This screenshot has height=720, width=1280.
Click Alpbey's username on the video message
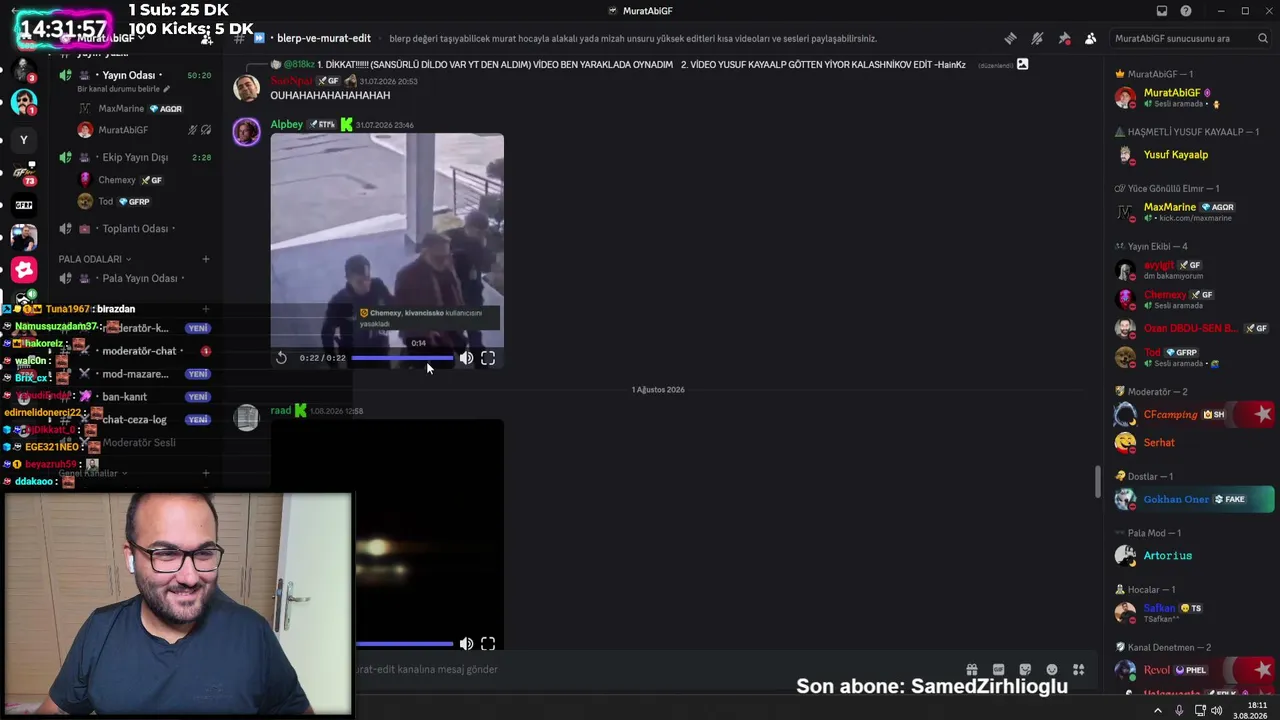click(286, 125)
